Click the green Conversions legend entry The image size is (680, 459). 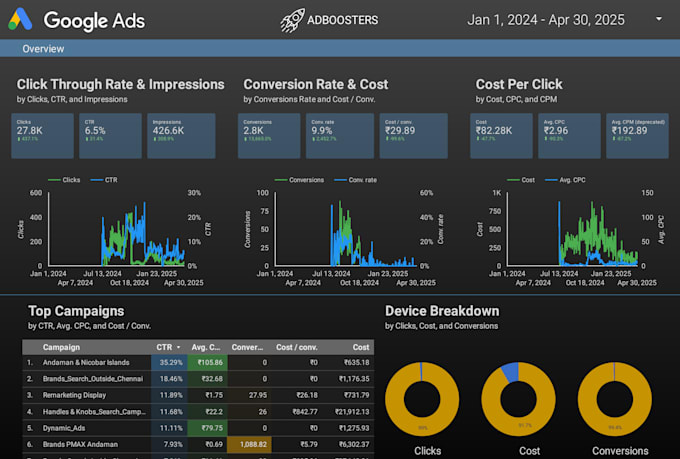(x=299, y=180)
